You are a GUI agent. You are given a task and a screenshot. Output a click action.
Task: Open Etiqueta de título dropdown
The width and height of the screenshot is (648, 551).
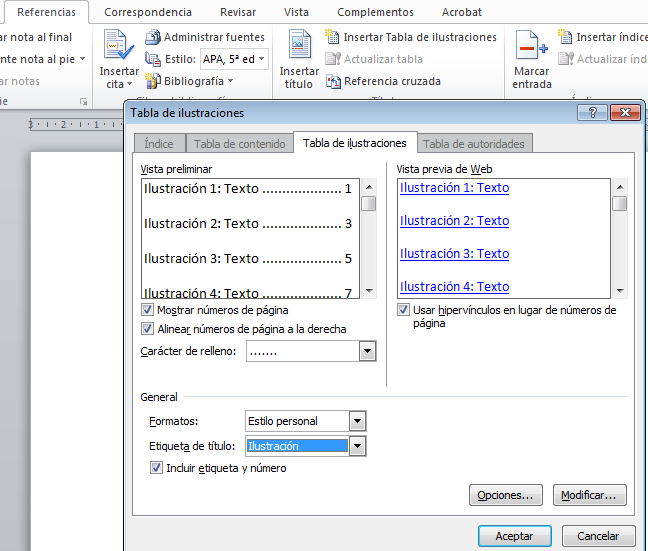pyautogui.click(x=357, y=446)
